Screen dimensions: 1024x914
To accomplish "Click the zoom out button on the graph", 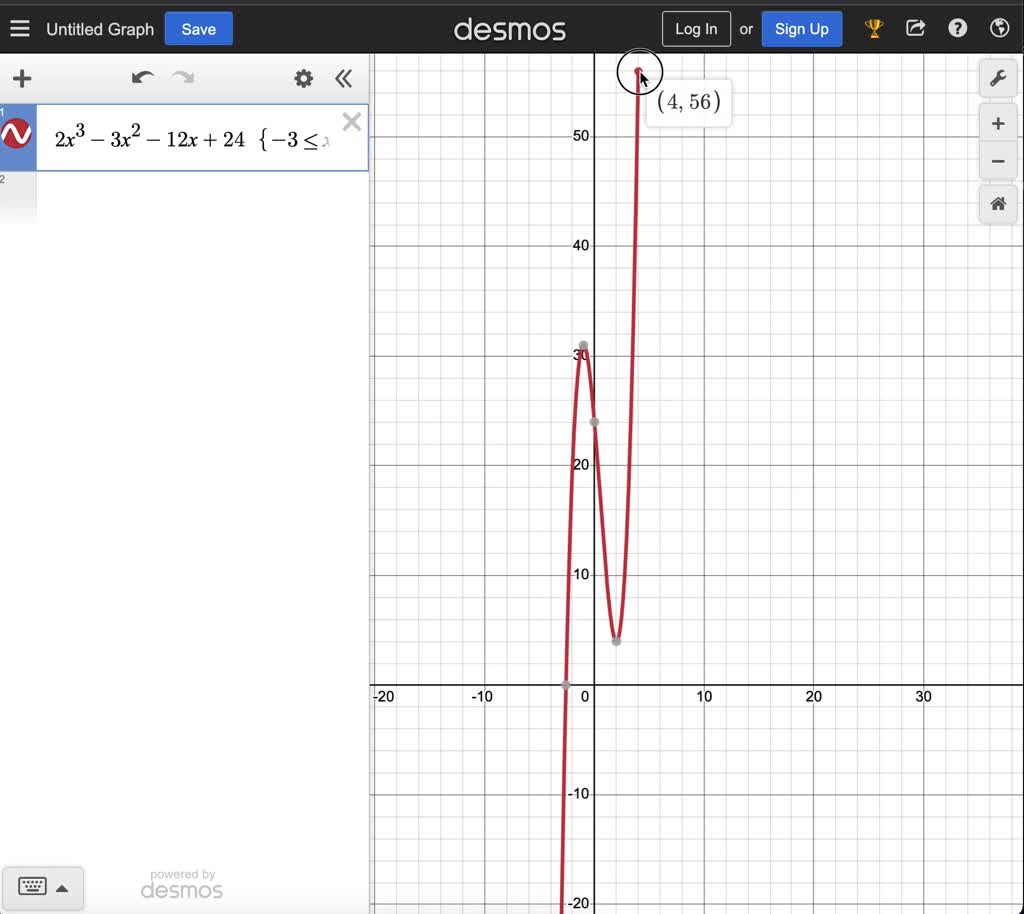I will (998, 160).
